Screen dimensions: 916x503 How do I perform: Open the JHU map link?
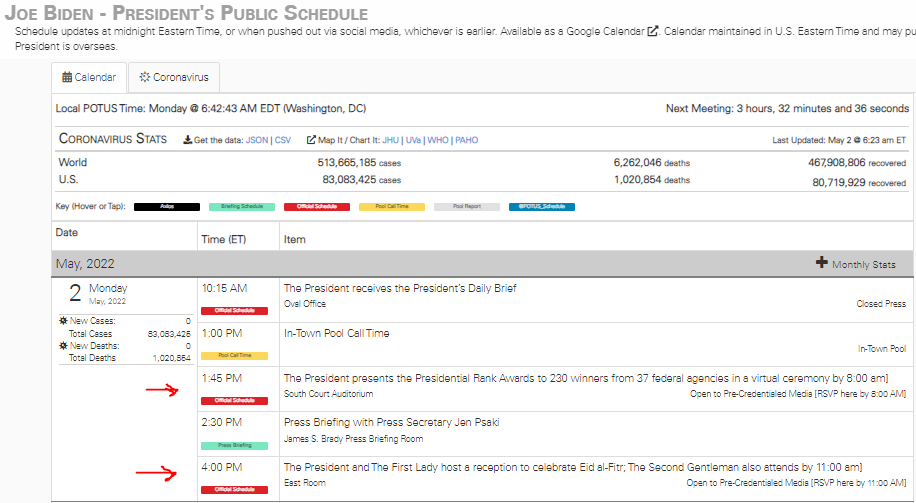click(x=391, y=140)
